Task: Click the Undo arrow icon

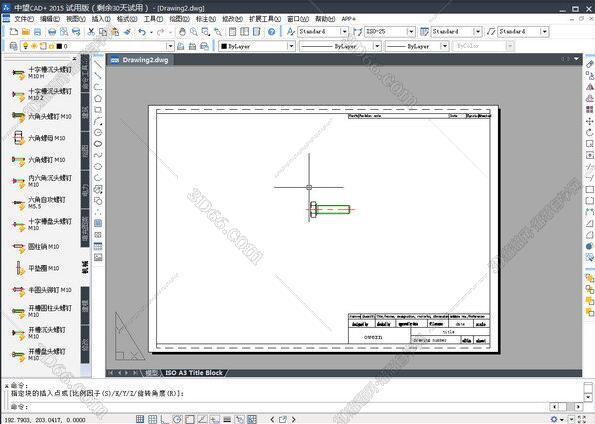Action: click(x=142, y=32)
